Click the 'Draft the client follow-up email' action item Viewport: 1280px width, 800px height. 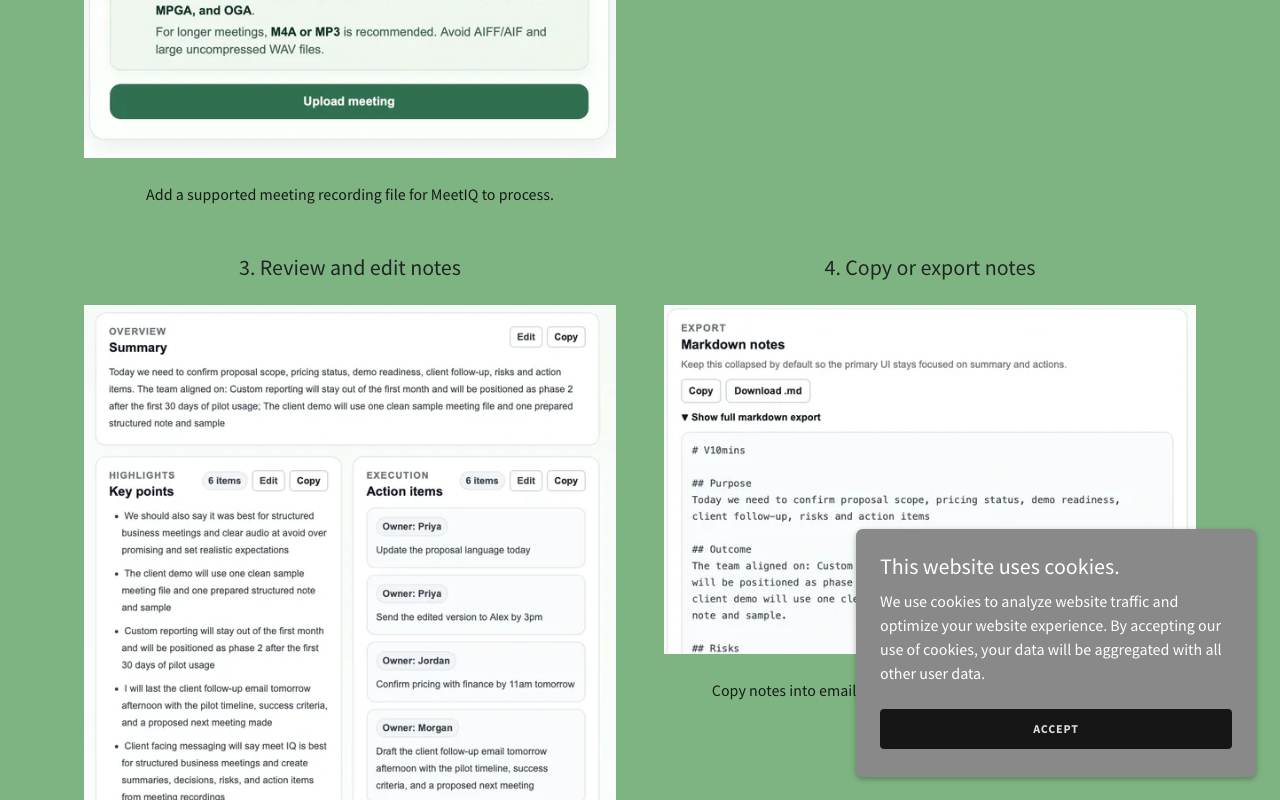(x=462, y=768)
